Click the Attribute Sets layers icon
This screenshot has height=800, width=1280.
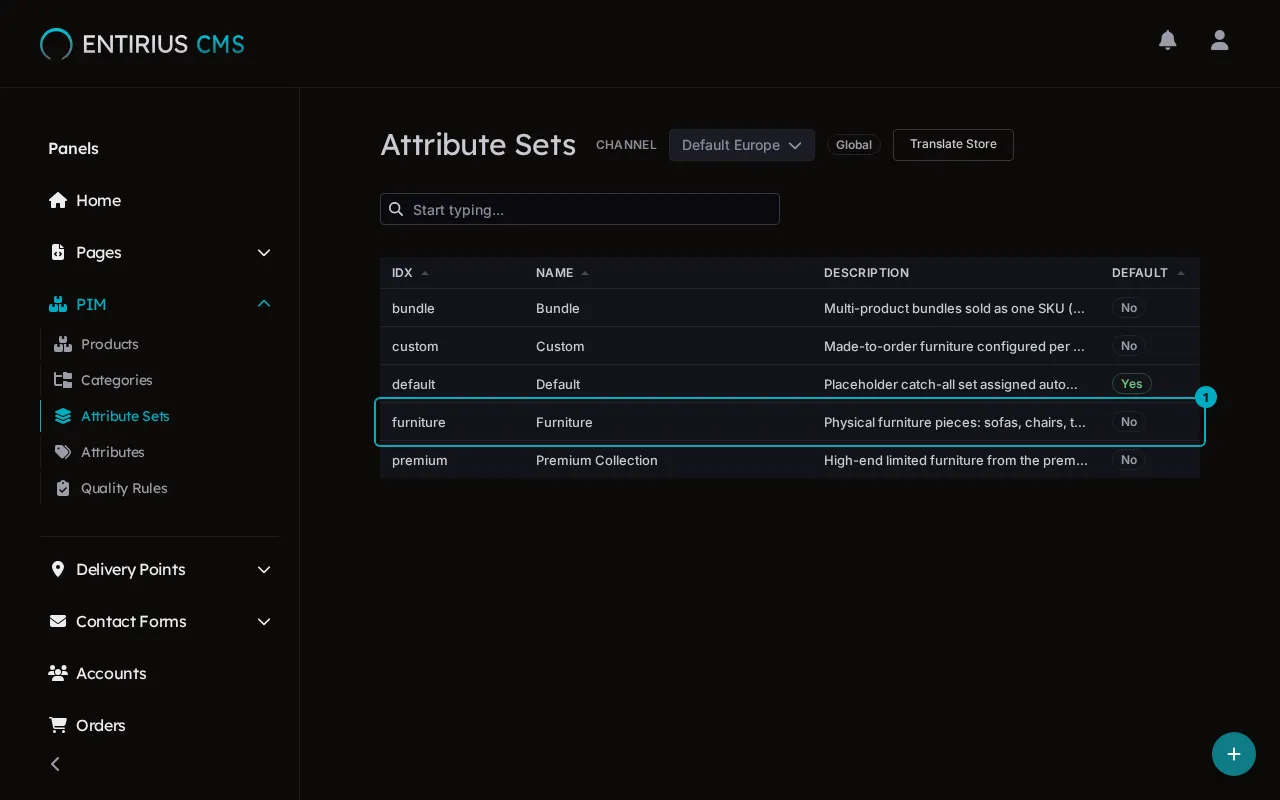coord(63,416)
